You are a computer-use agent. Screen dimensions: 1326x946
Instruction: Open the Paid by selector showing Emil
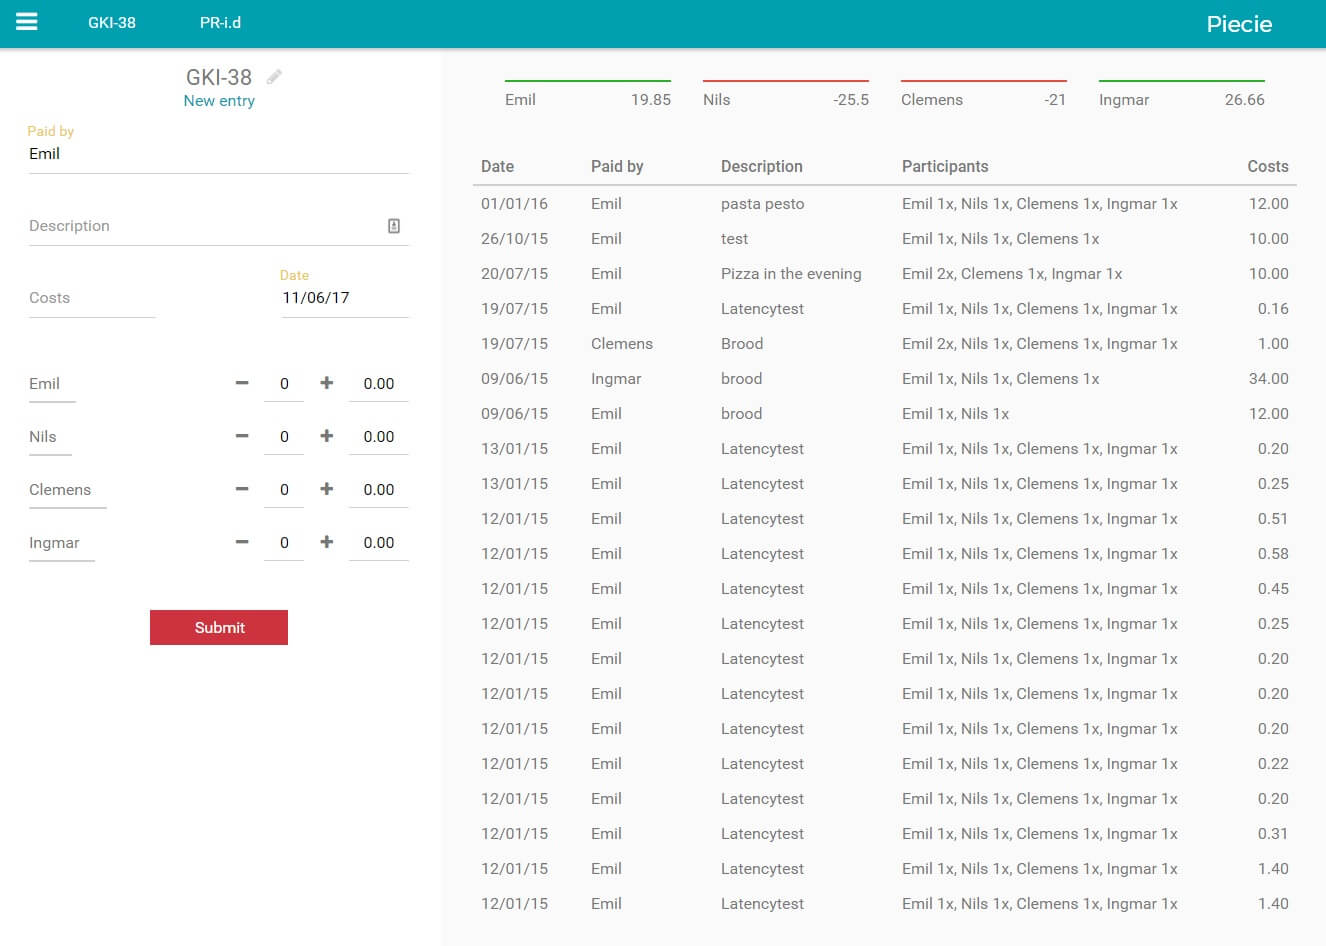point(218,154)
